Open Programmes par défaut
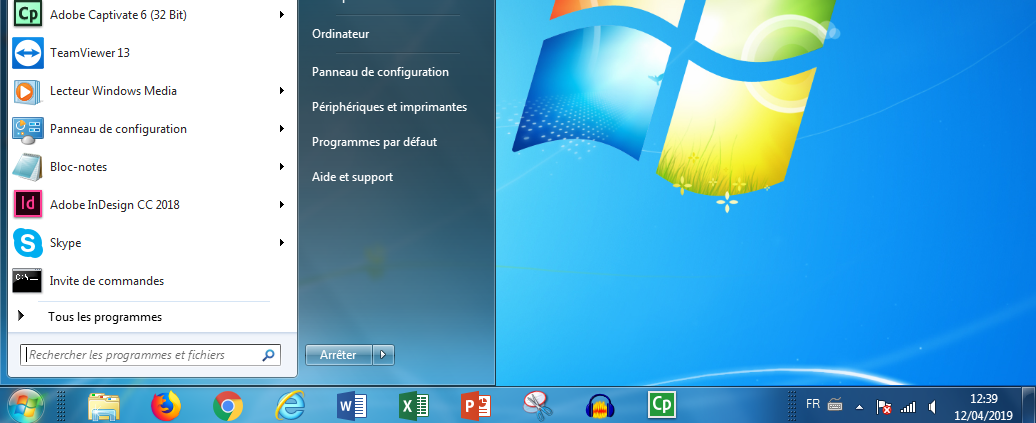Image resolution: width=1036 pixels, height=423 pixels. click(375, 142)
